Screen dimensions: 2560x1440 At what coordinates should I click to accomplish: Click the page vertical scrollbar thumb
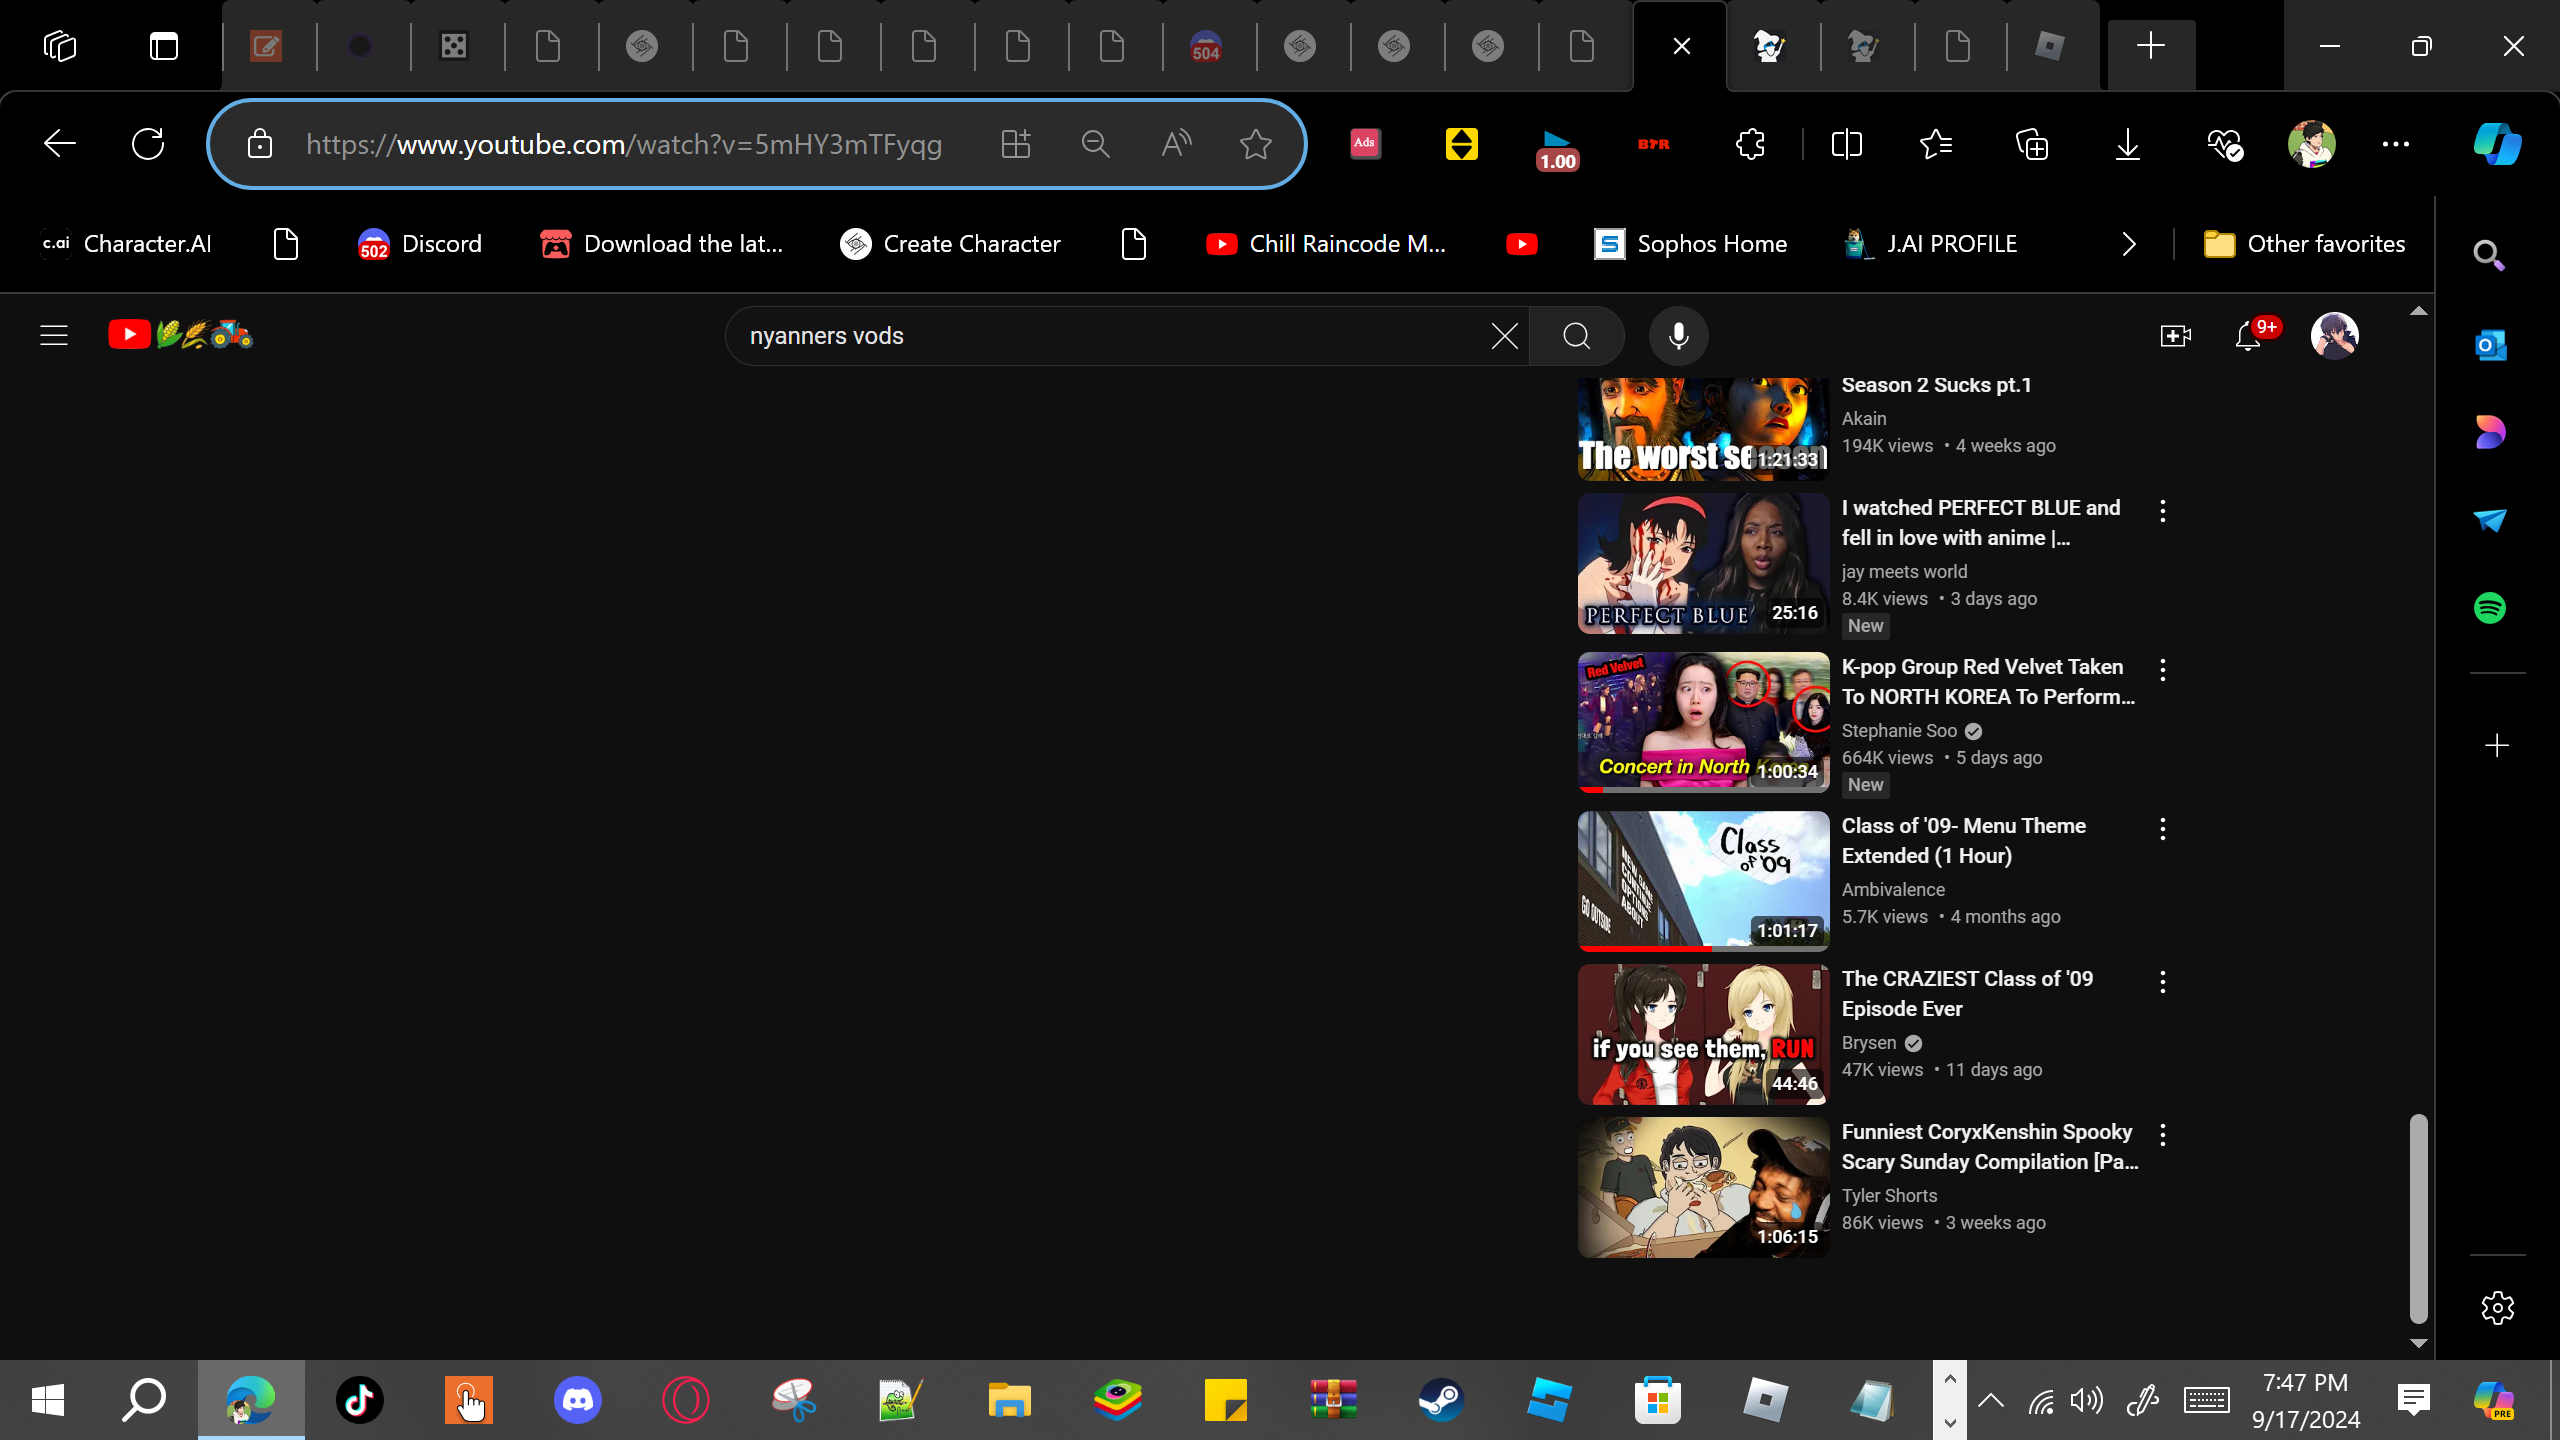click(x=2418, y=1217)
